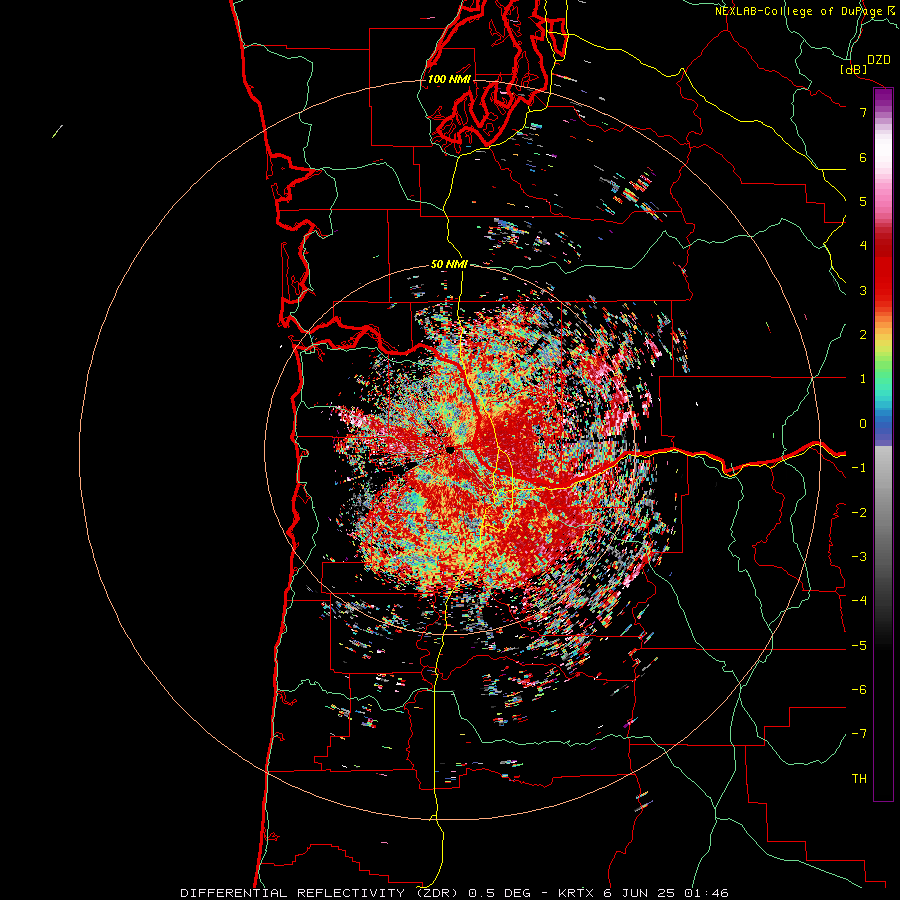900x900 pixels.
Task: Click the -7 dB scale label
Action: tap(859, 734)
